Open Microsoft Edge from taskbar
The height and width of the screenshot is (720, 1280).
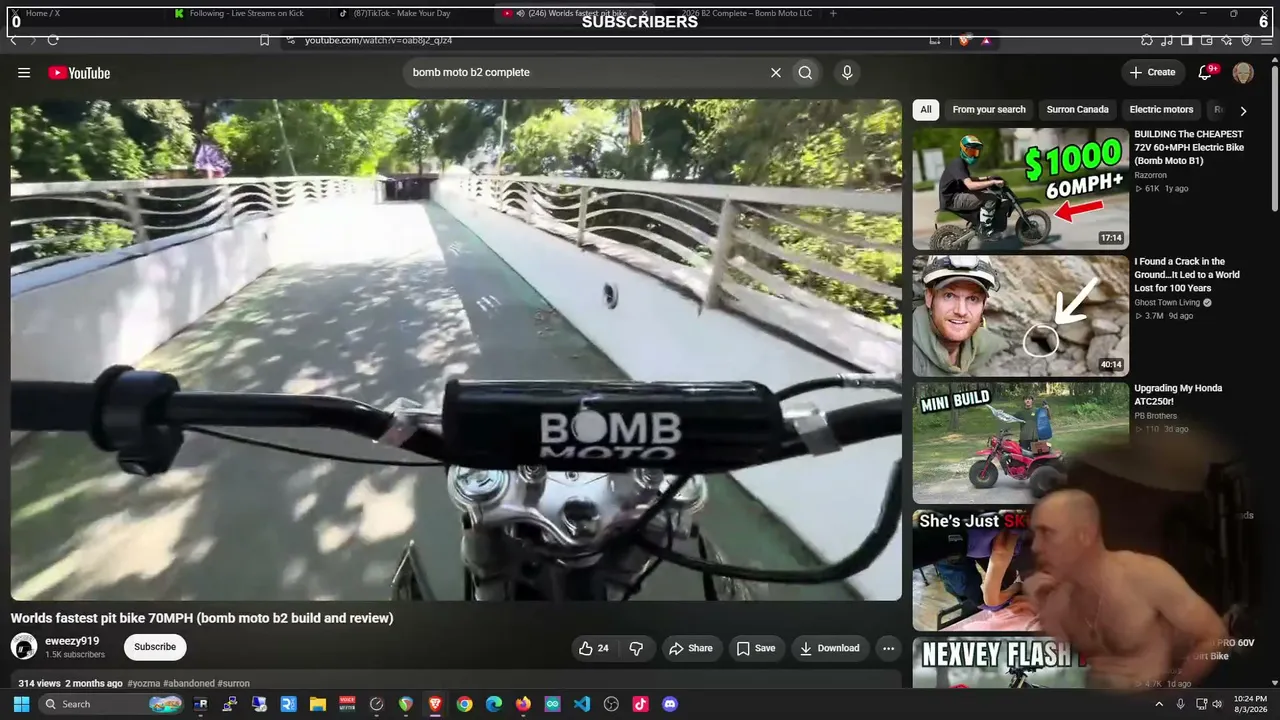494,704
